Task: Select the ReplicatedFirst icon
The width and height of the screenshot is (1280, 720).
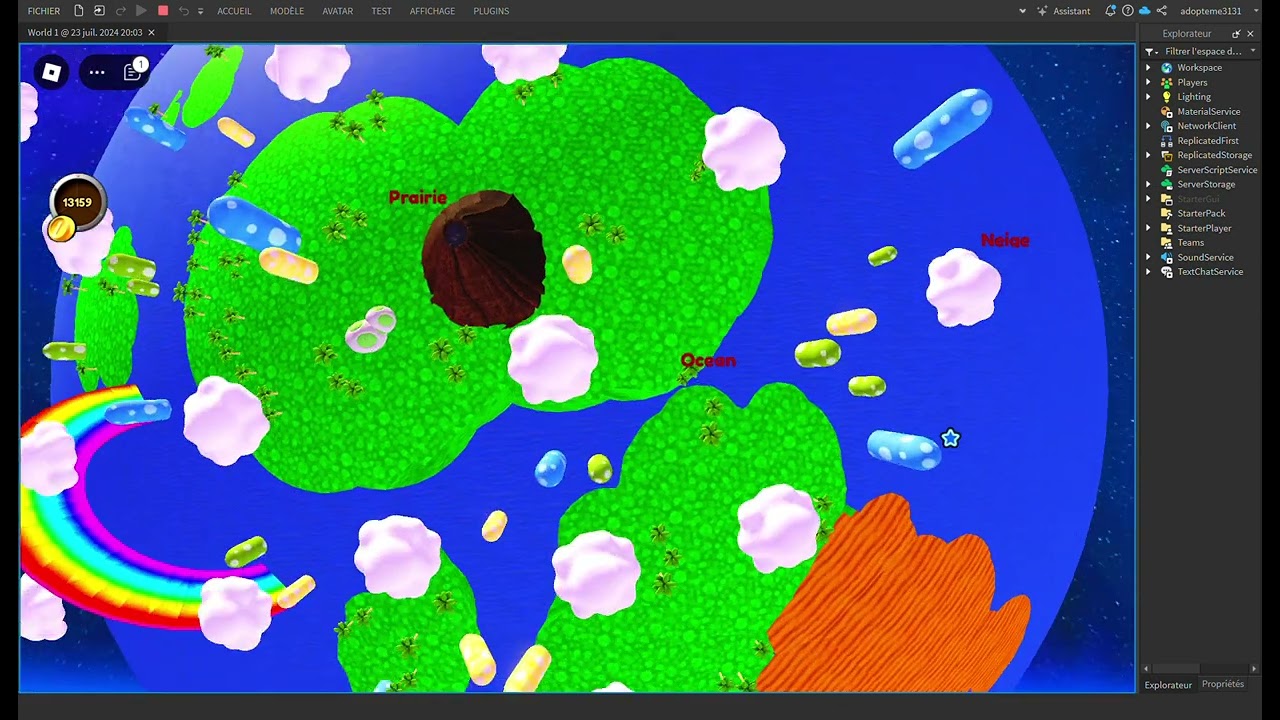Action: [1166, 141]
